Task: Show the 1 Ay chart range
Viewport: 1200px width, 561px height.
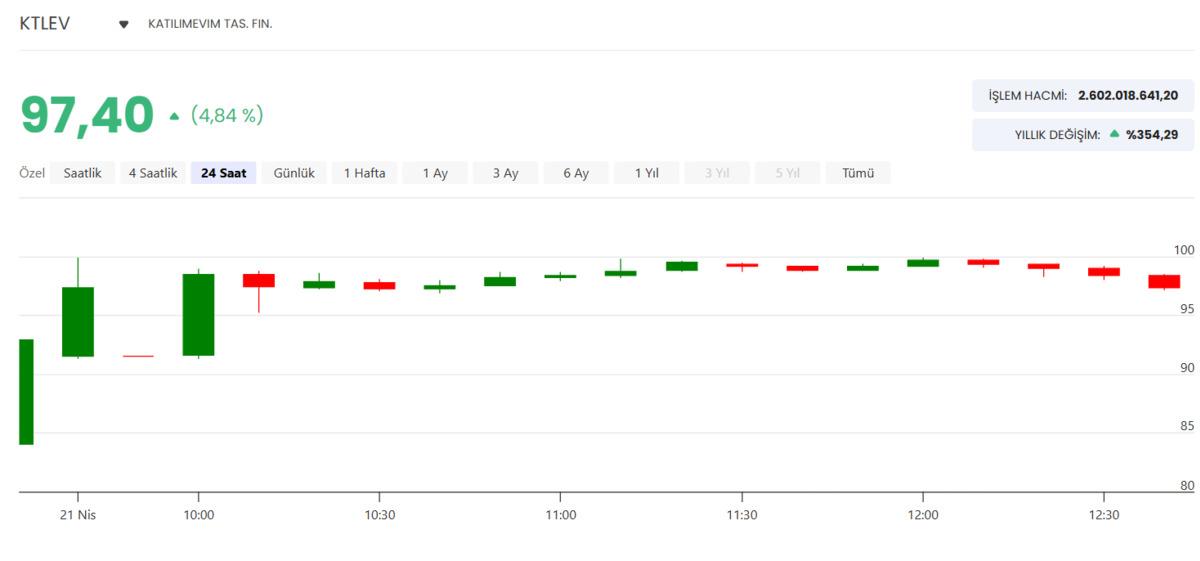Action: 435,173
